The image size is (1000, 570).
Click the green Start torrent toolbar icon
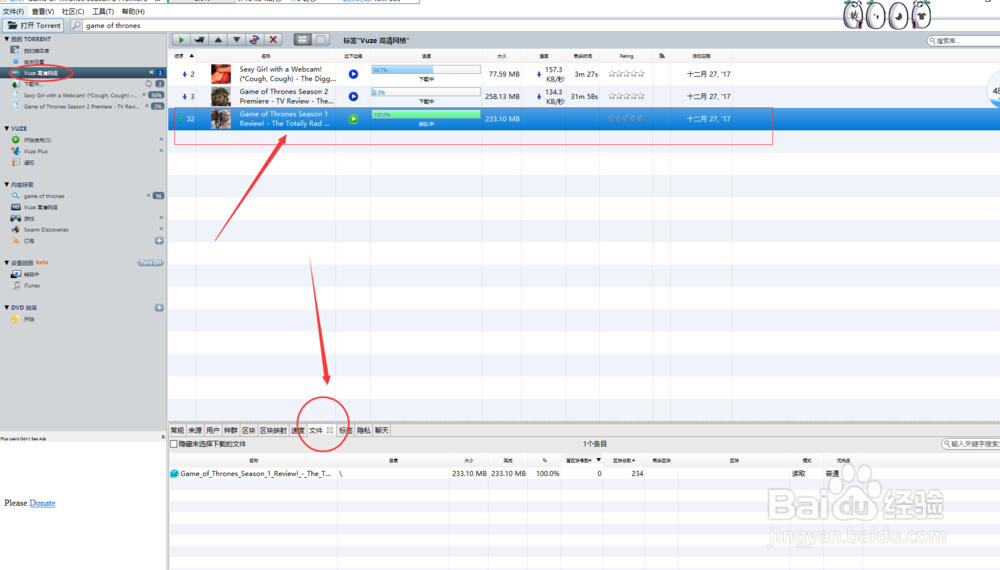pos(181,40)
